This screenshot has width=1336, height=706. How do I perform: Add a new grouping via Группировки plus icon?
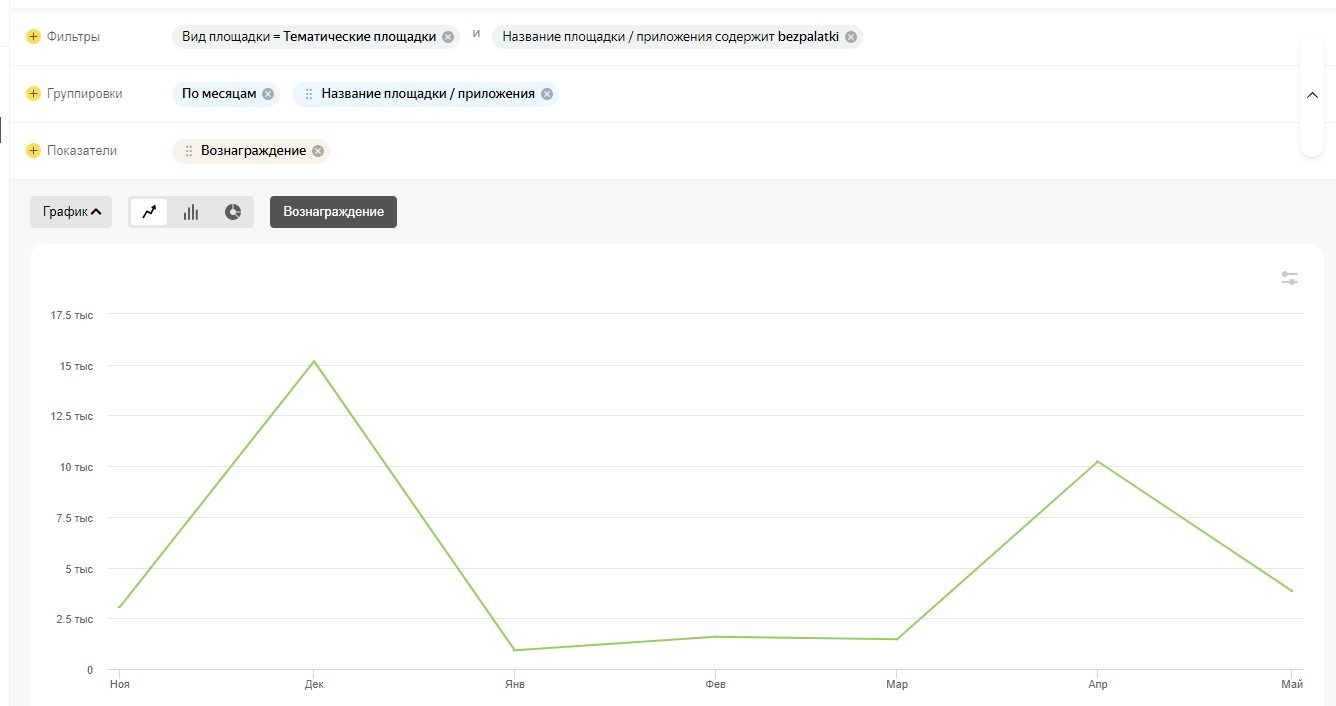click(33, 94)
